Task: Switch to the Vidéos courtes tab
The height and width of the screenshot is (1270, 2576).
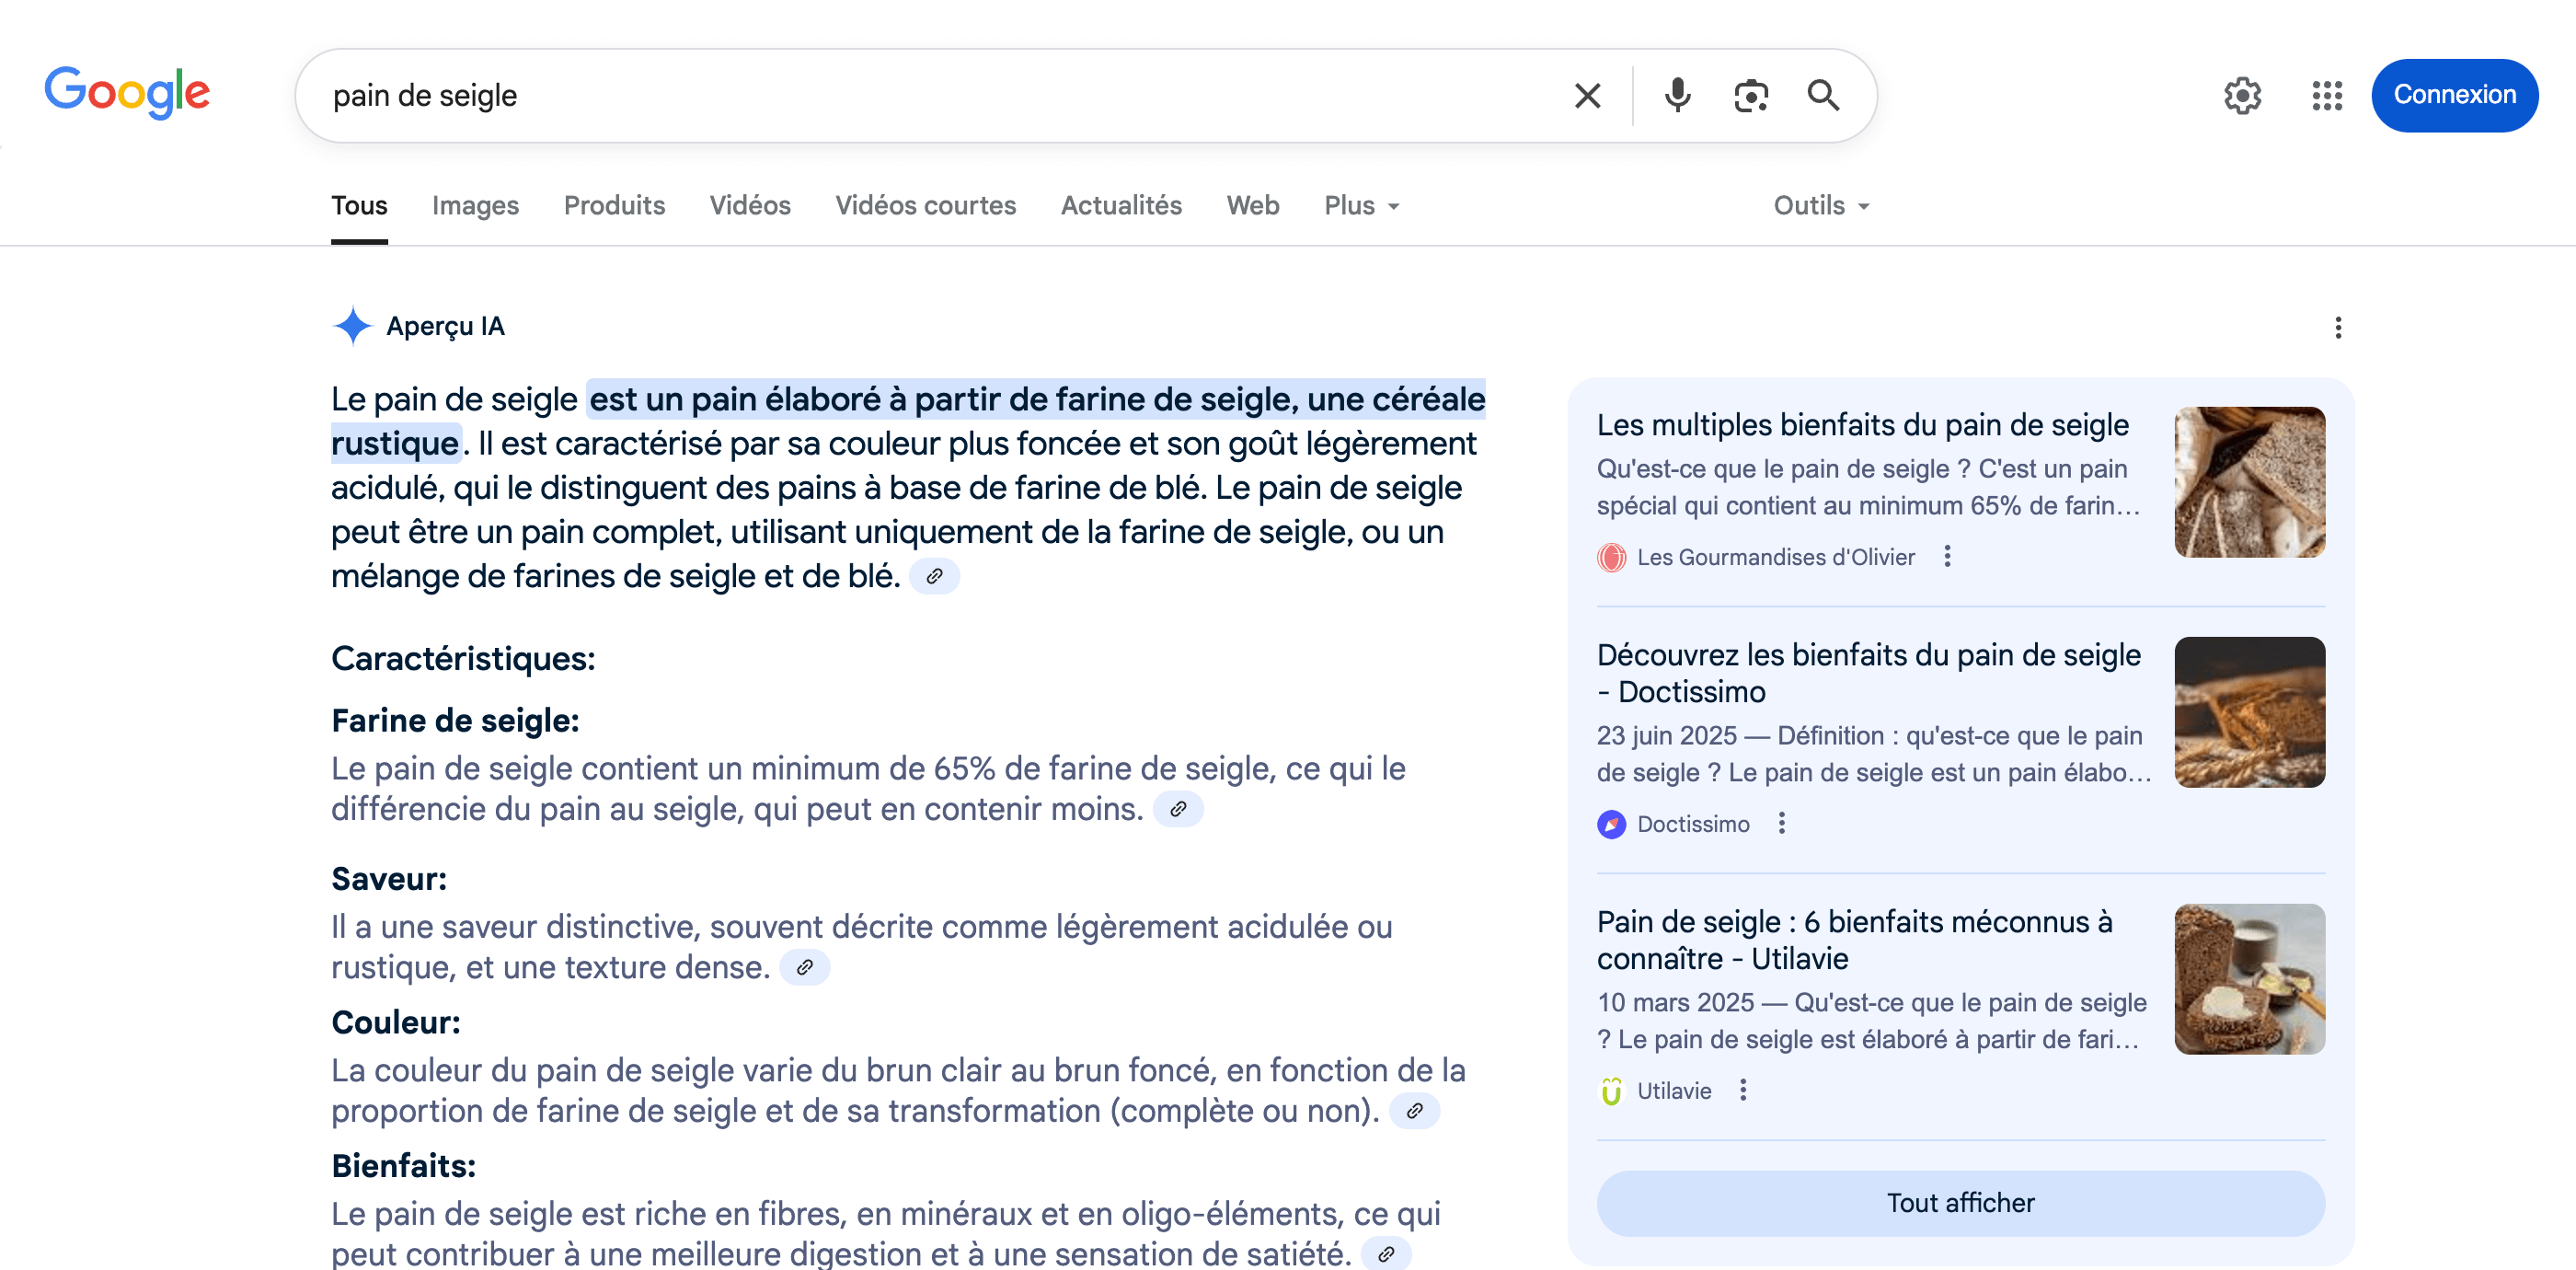Action: coord(925,206)
